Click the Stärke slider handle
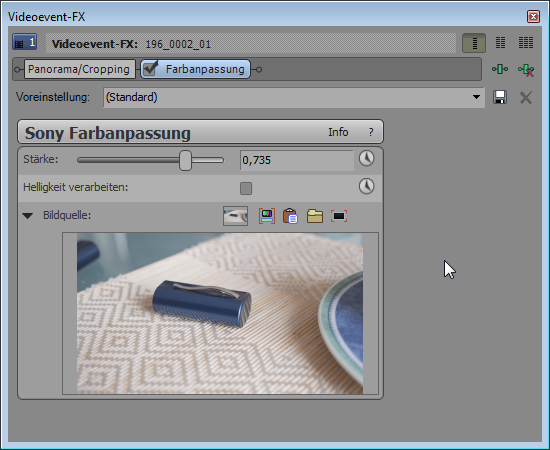 pos(185,160)
